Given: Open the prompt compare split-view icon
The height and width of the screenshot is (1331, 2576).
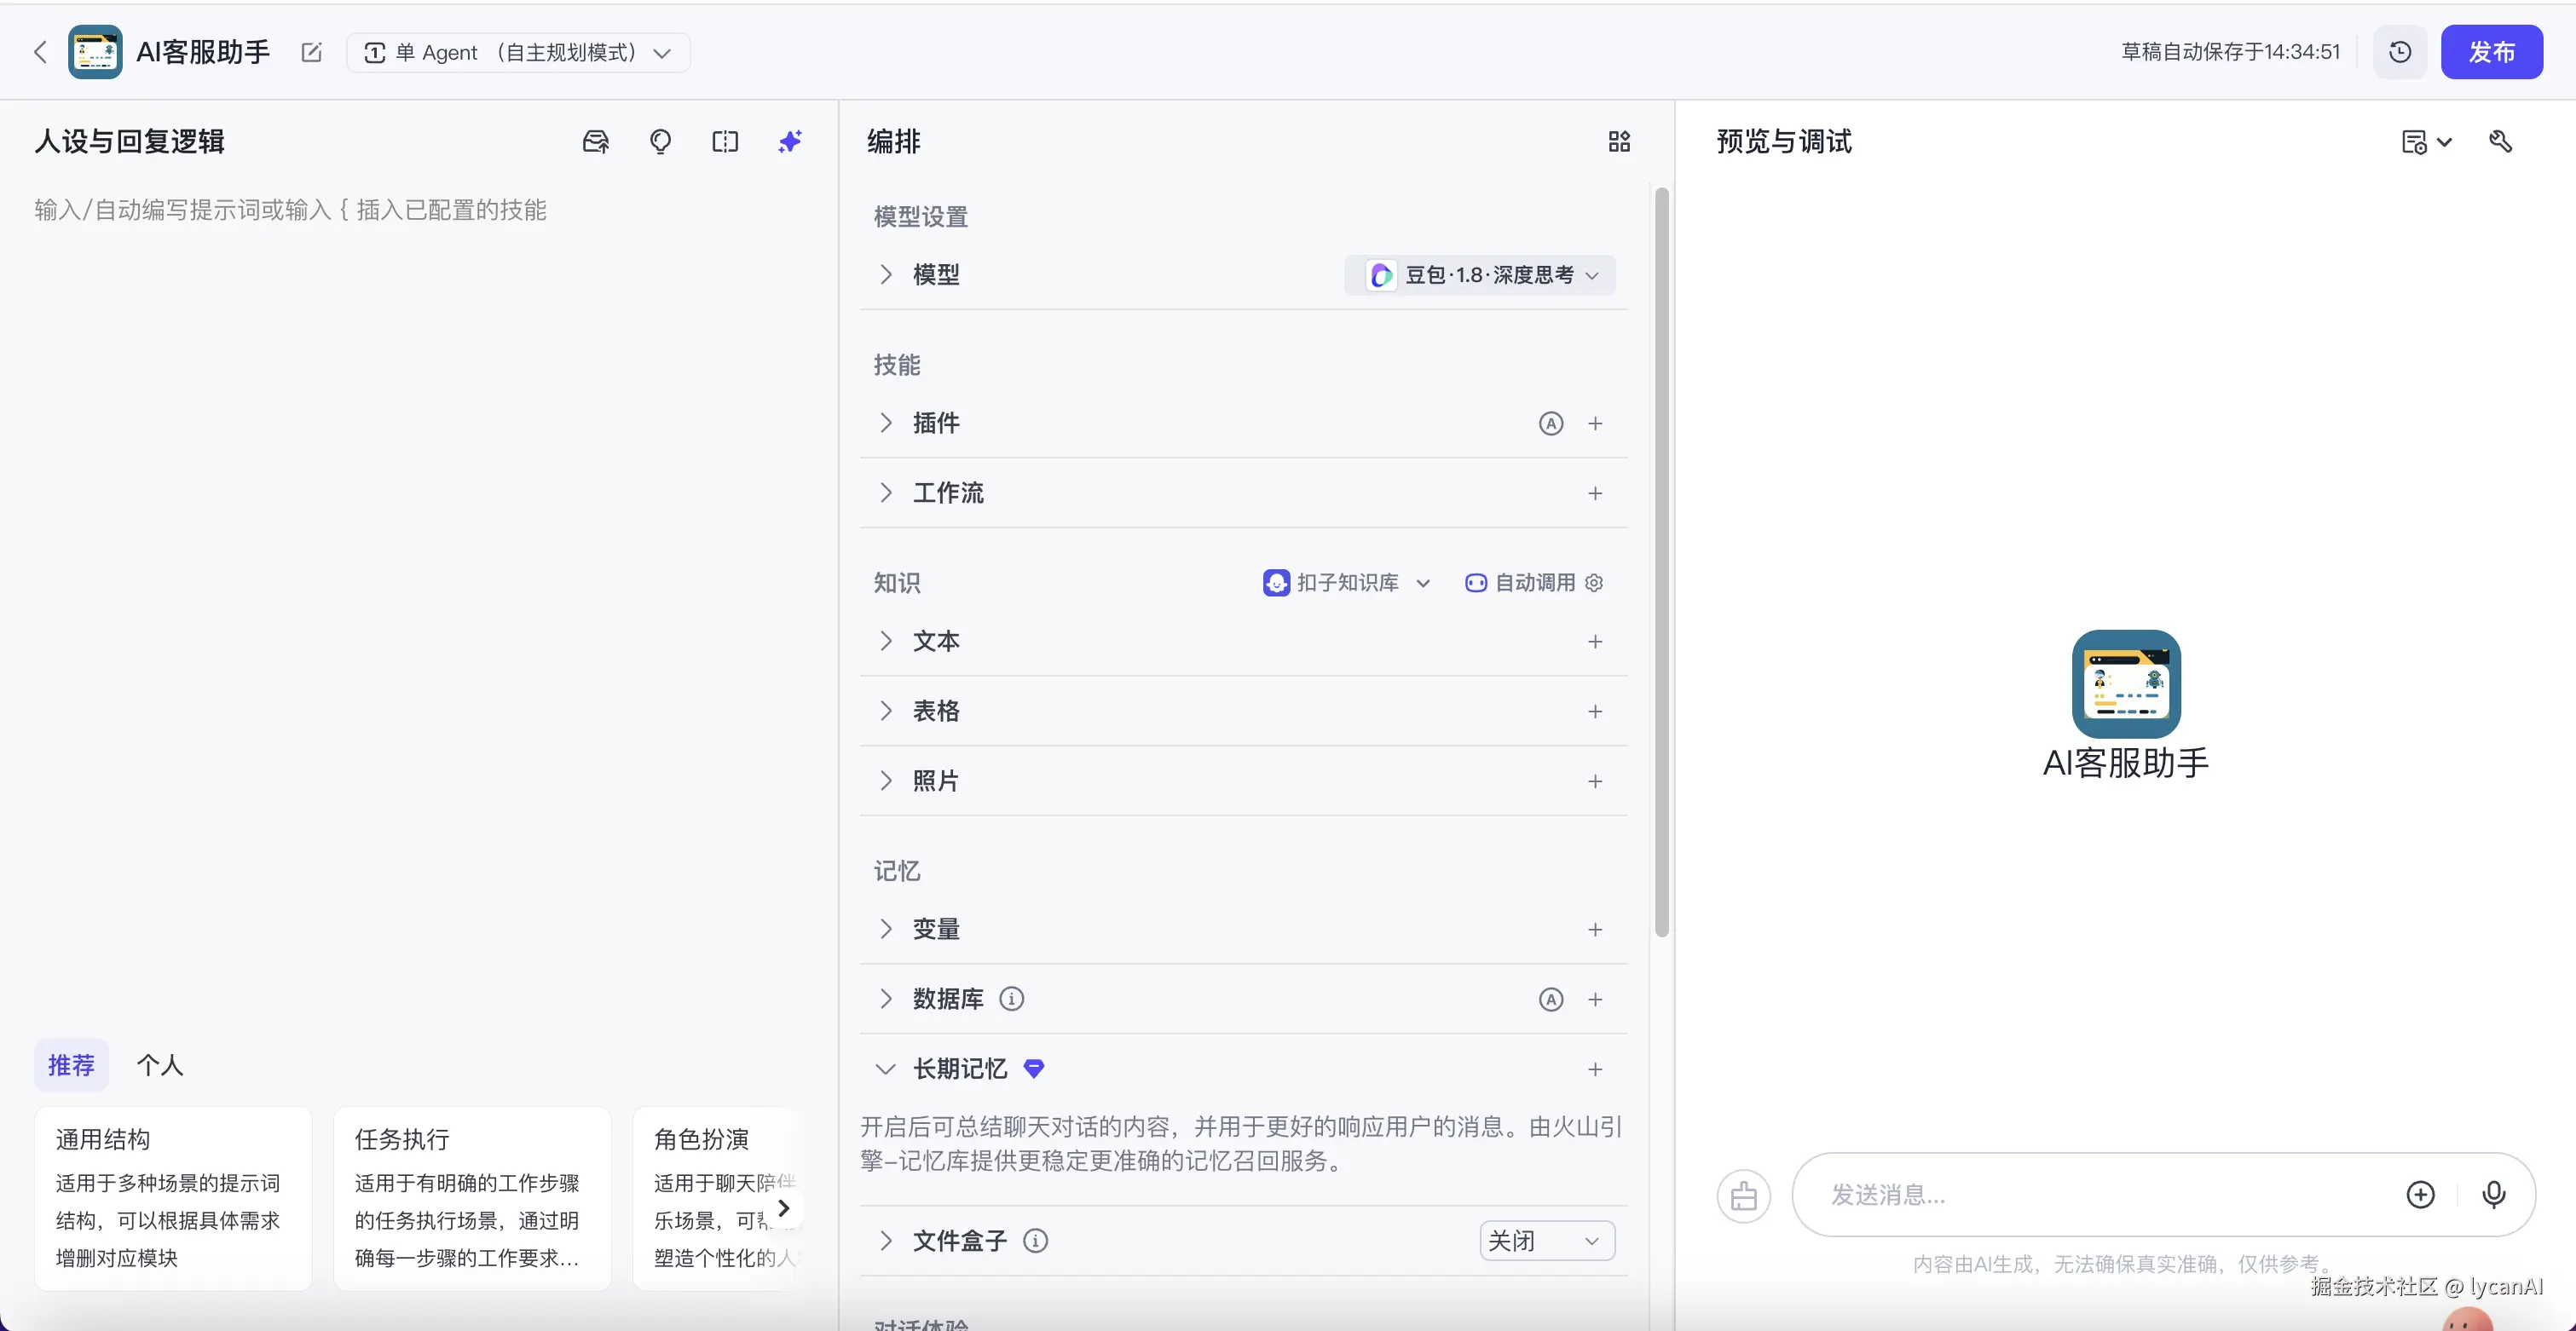Looking at the screenshot, I should pos(725,142).
